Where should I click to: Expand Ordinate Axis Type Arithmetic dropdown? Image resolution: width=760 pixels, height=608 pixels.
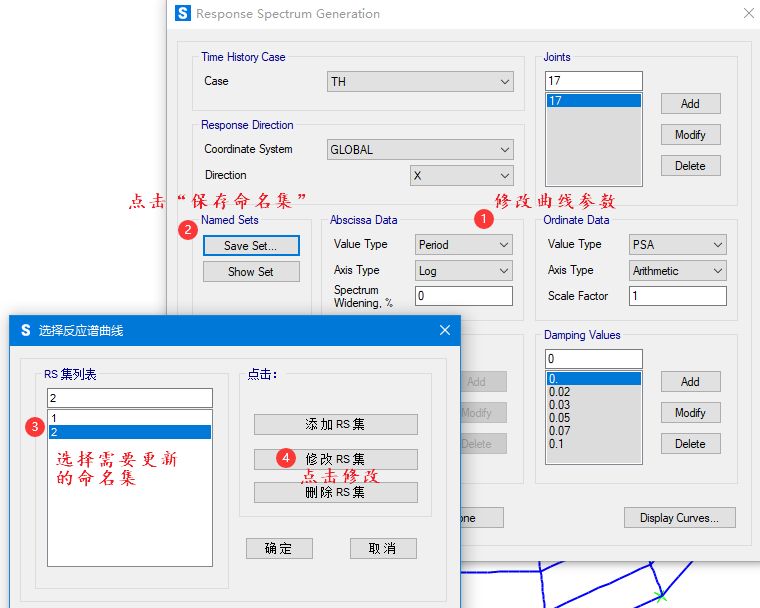point(677,271)
